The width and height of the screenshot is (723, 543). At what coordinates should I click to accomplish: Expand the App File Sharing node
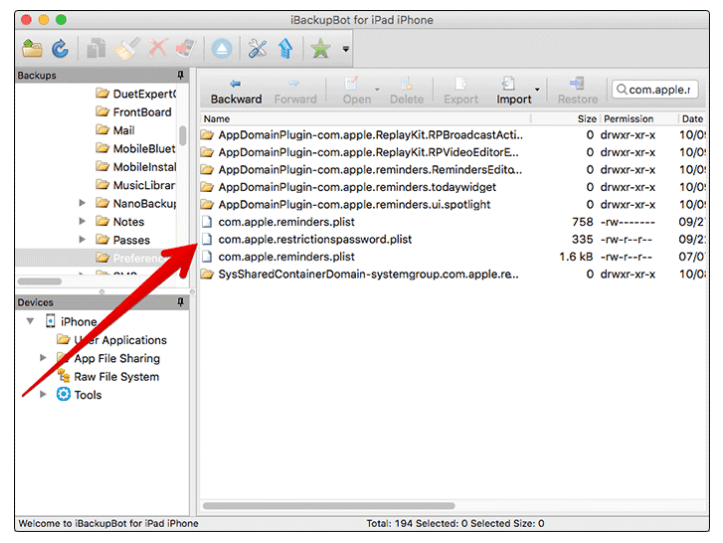pos(43,358)
